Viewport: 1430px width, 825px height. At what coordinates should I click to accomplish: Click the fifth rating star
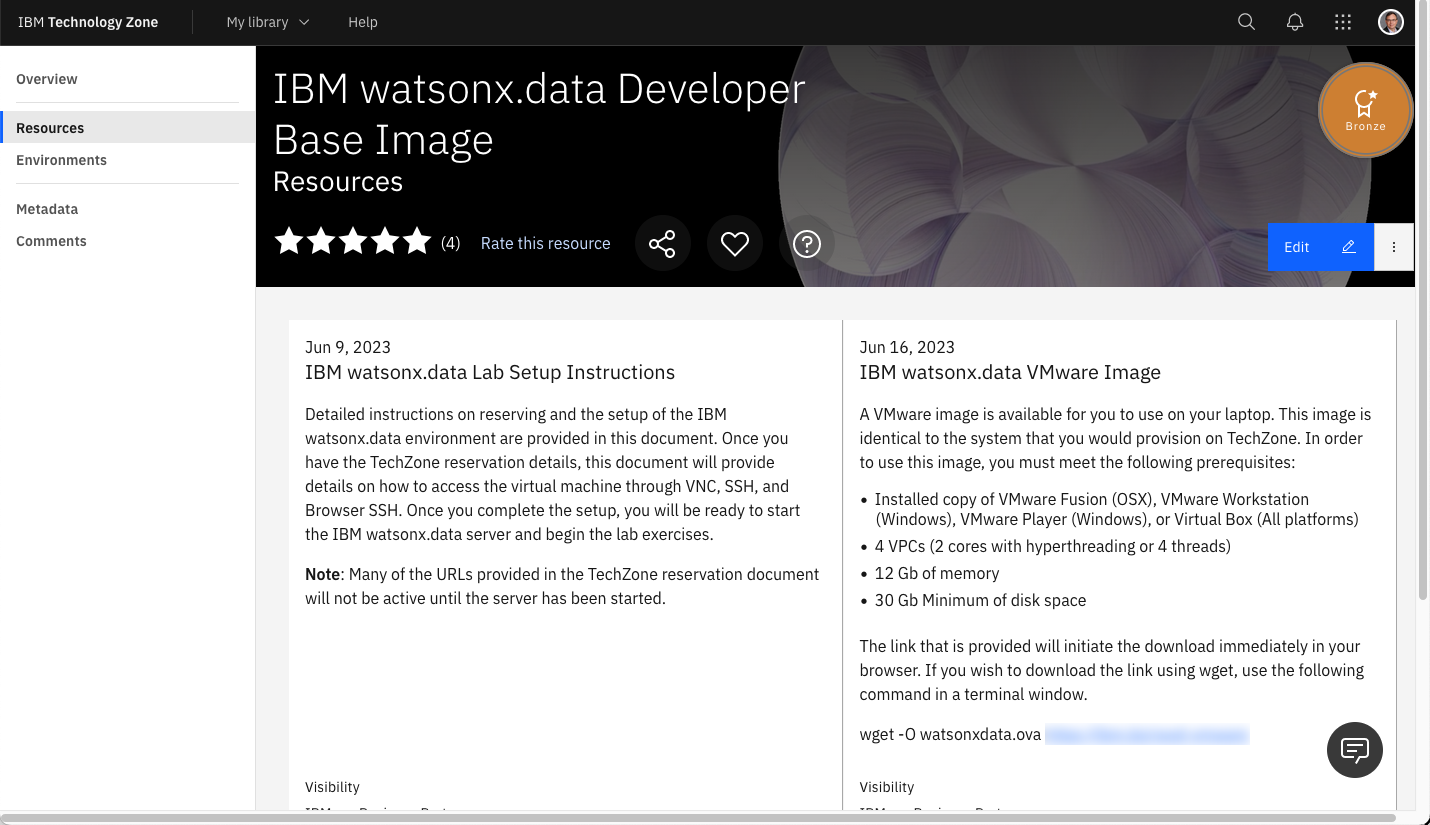(x=417, y=241)
